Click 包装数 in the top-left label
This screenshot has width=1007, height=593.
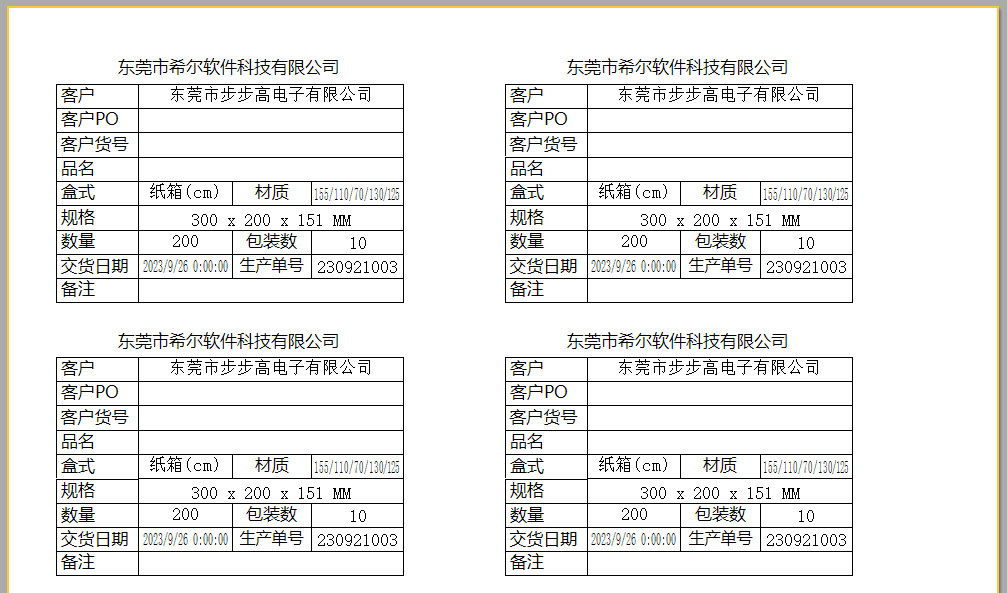272,242
